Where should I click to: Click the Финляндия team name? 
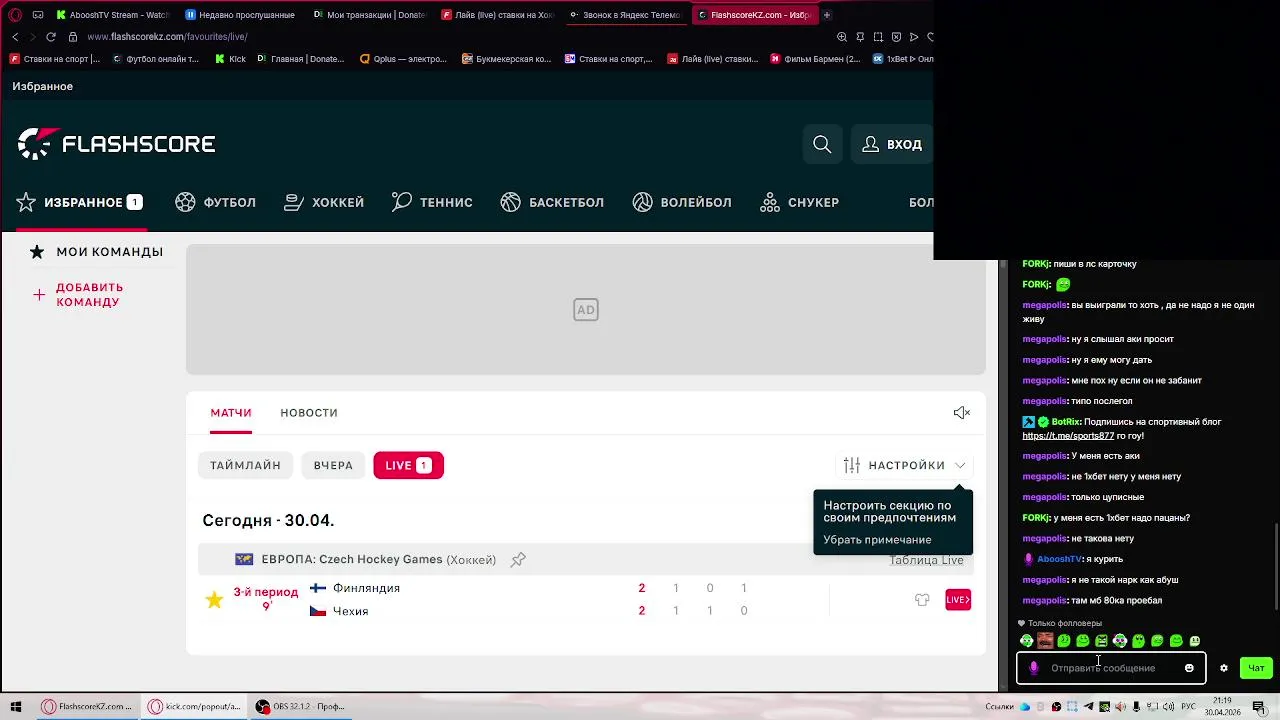[366, 588]
